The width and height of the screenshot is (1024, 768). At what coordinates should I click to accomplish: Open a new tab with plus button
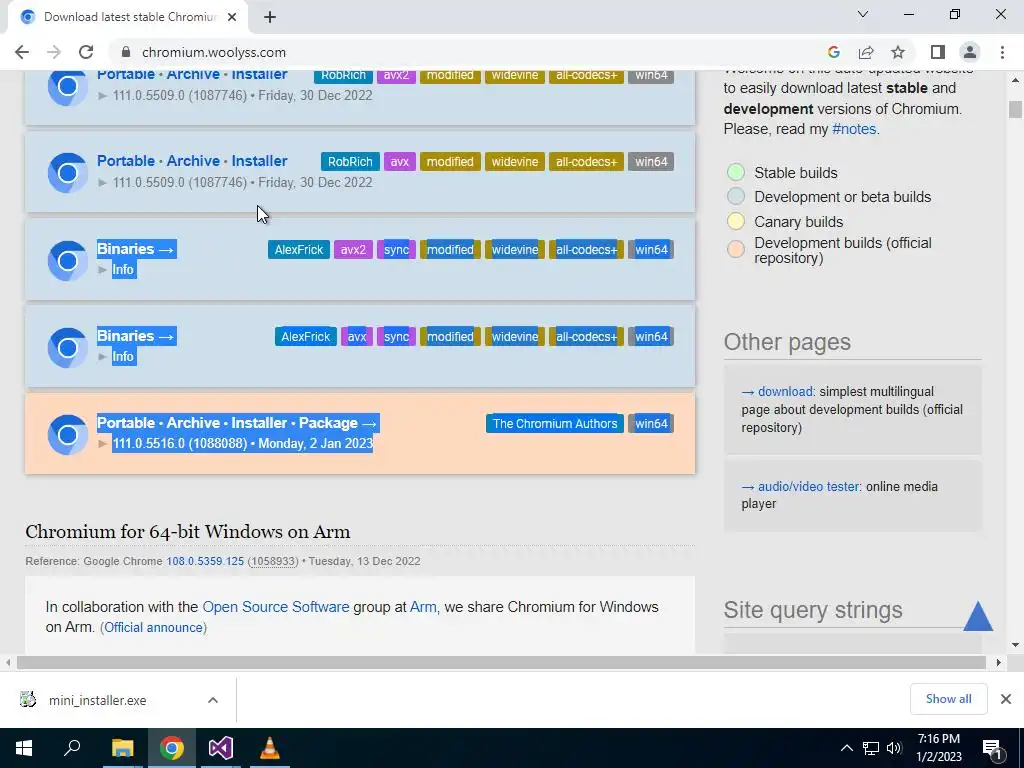click(x=270, y=17)
